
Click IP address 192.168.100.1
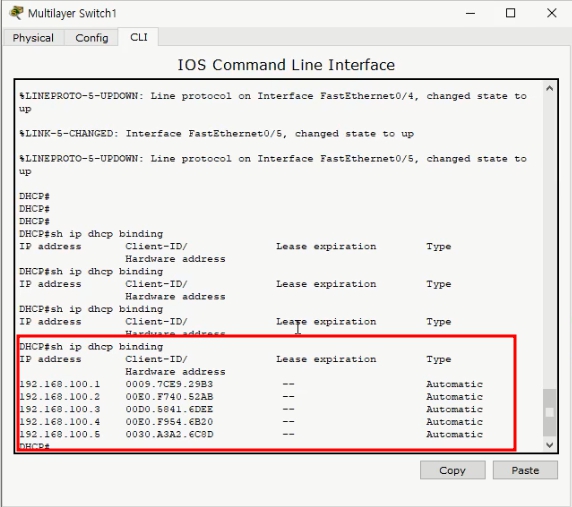click(x=60, y=384)
